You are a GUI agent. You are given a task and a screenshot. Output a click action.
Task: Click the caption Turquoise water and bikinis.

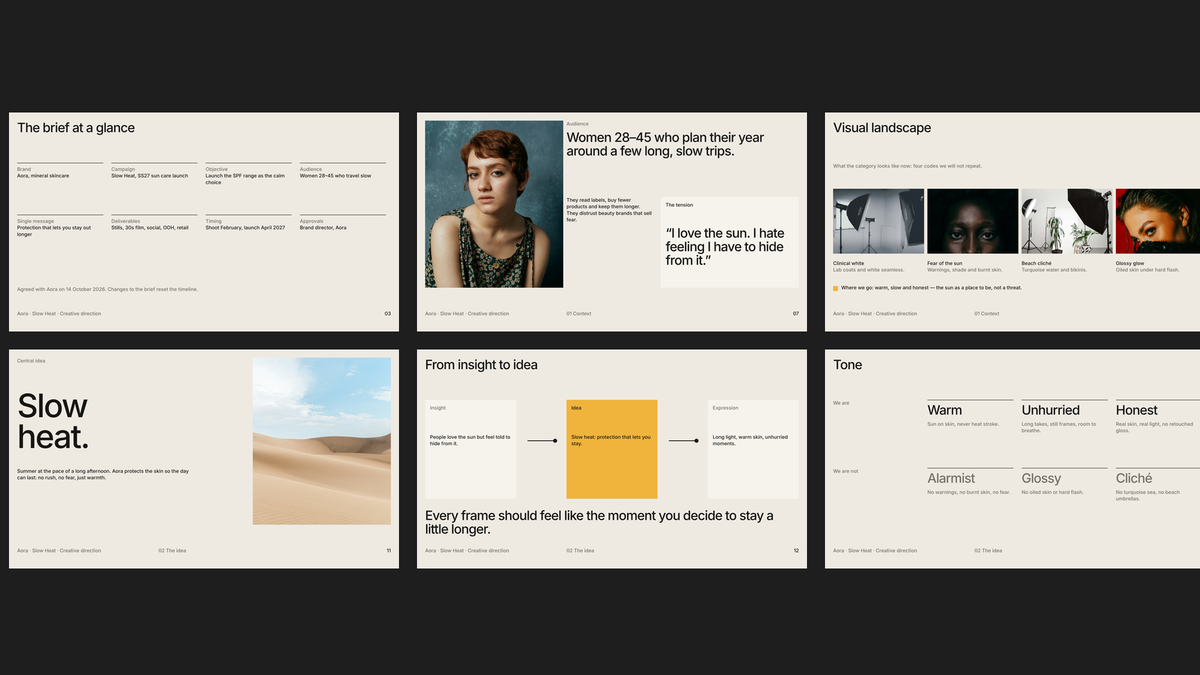(x=1054, y=270)
